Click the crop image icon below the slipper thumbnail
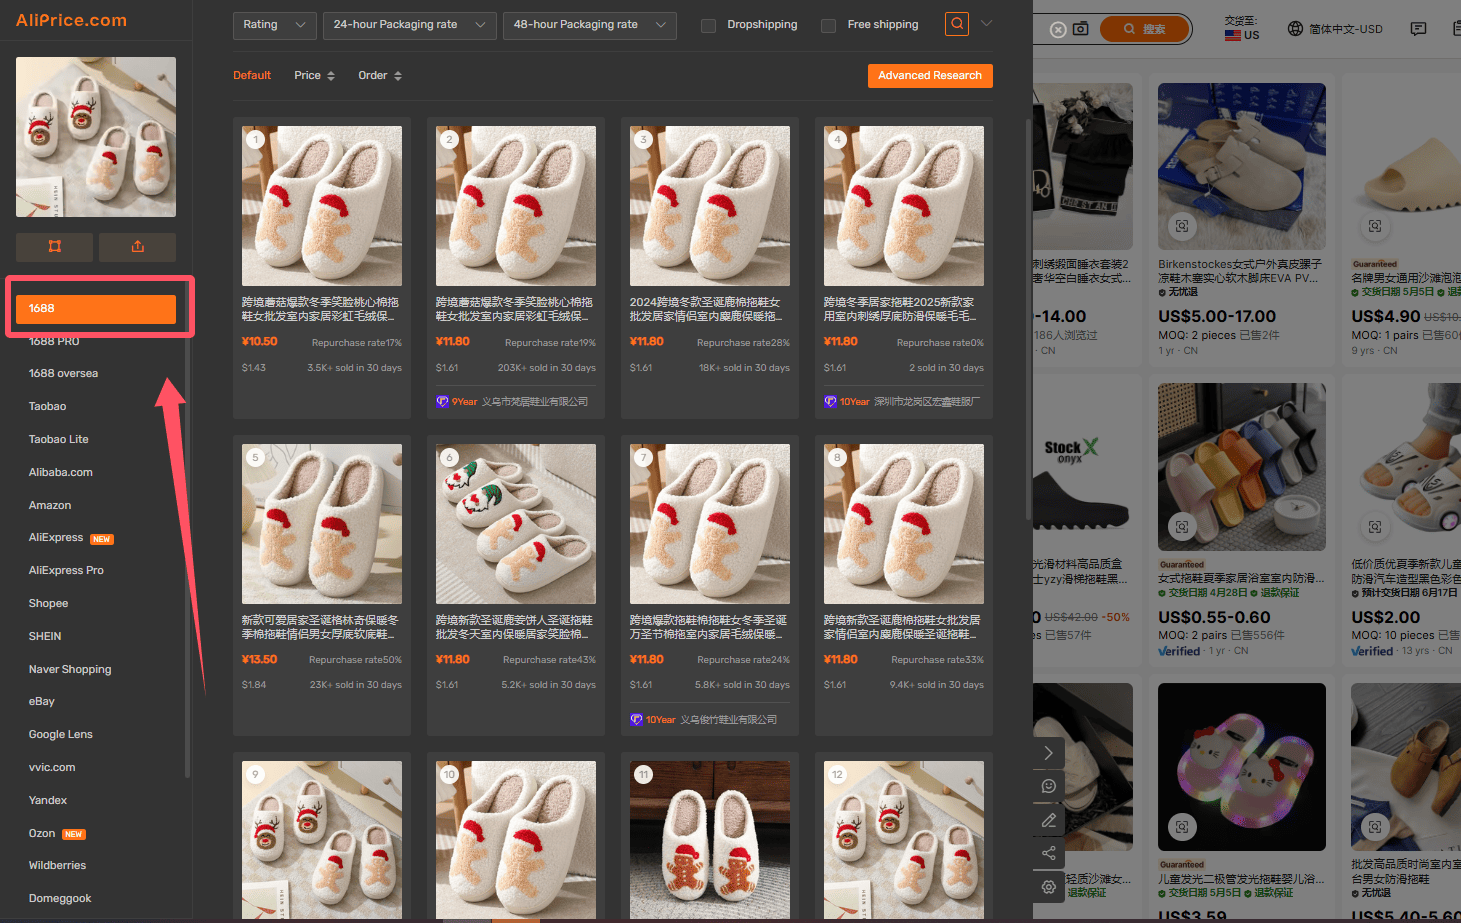This screenshot has height=923, width=1461. [x=55, y=246]
